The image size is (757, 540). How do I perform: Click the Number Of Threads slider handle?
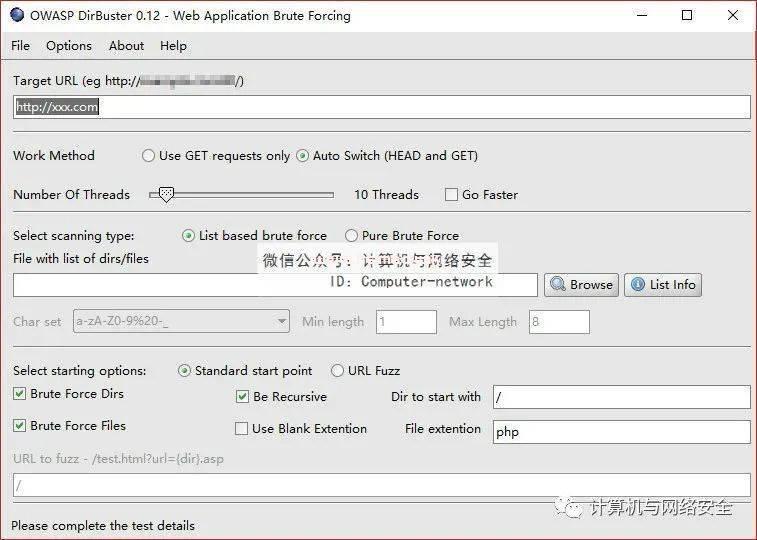click(167, 194)
